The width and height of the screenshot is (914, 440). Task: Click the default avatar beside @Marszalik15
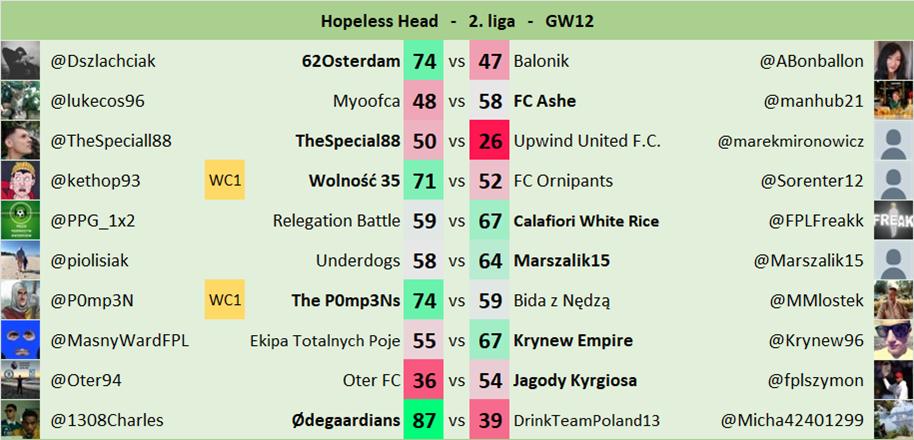click(x=893, y=261)
